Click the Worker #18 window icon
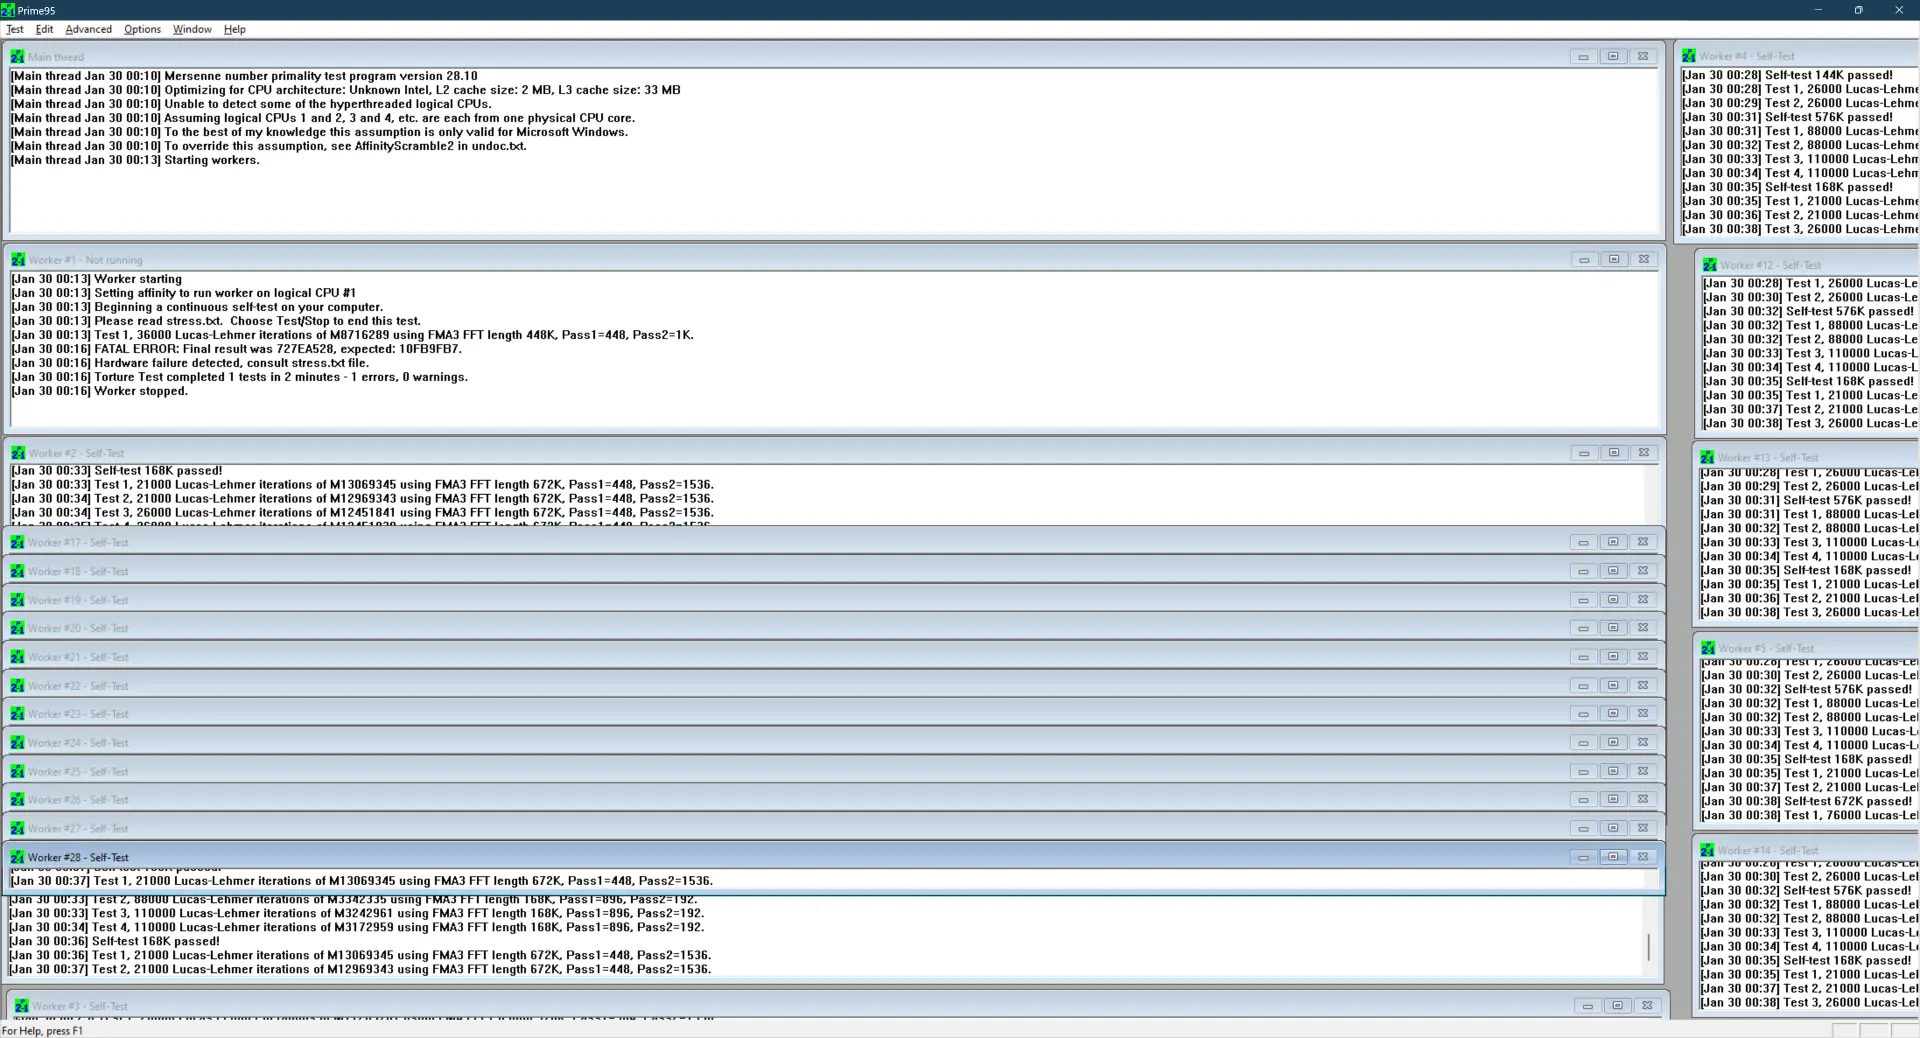The image size is (1920, 1038). point(17,571)
